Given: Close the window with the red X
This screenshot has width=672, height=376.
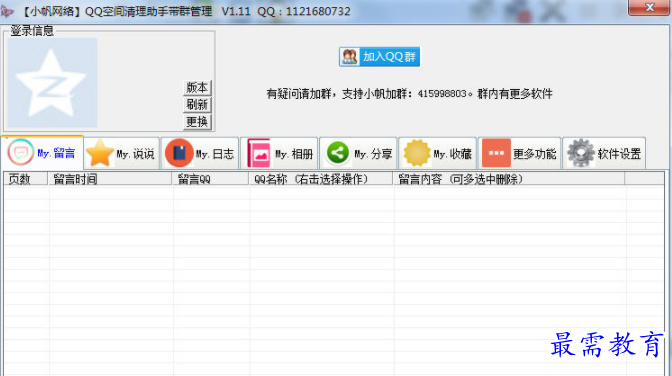Looking at the screenshot, I should 650,7.
